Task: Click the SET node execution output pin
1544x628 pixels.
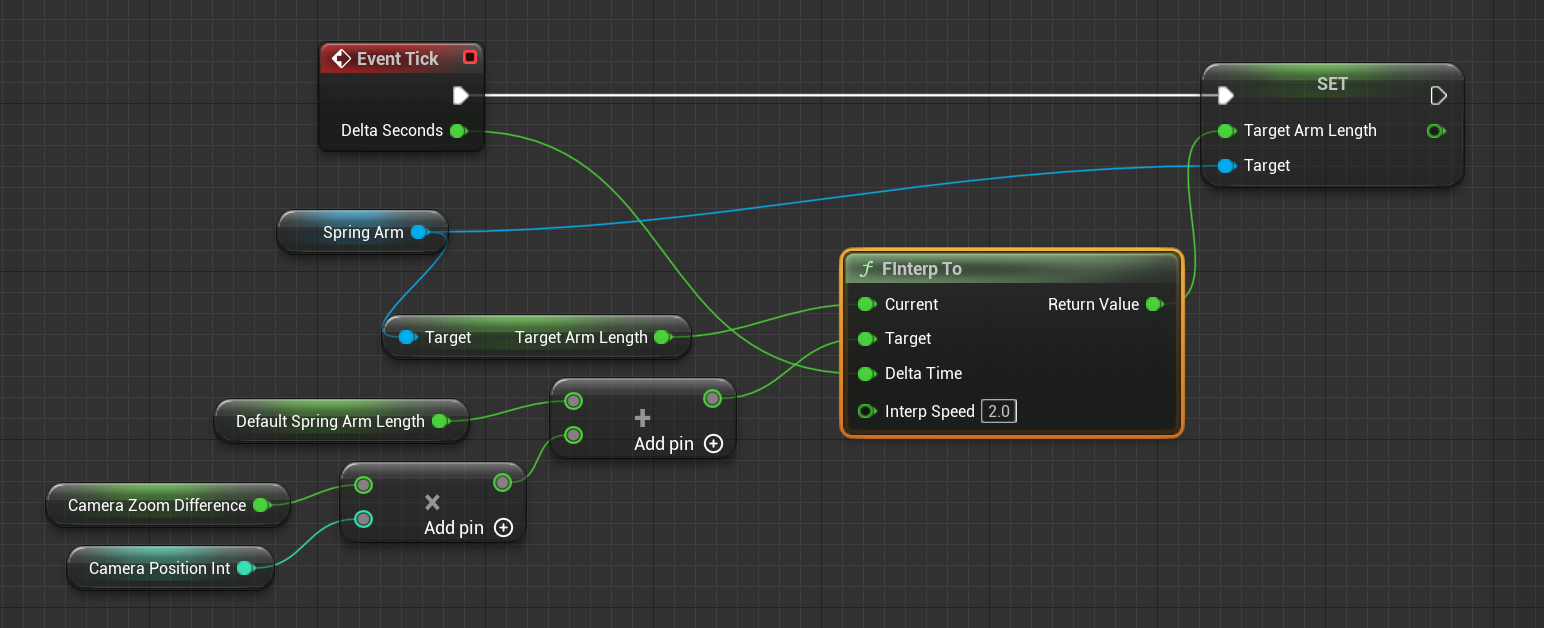Action: [1438, 95]
